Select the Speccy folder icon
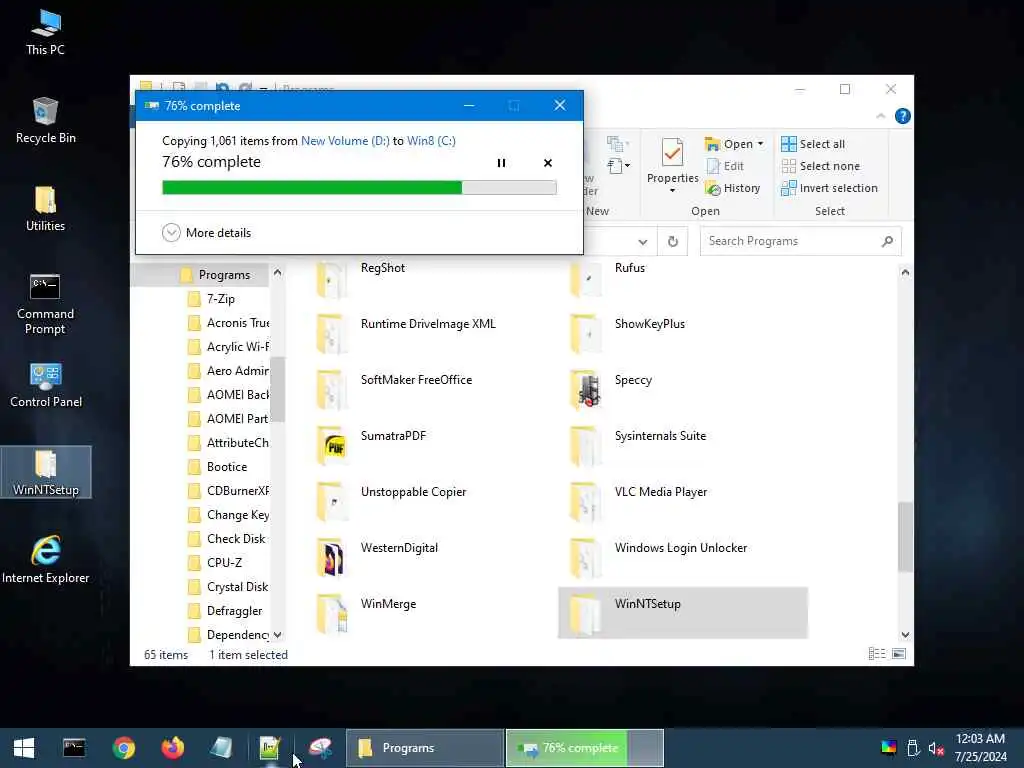 point(586,389)
